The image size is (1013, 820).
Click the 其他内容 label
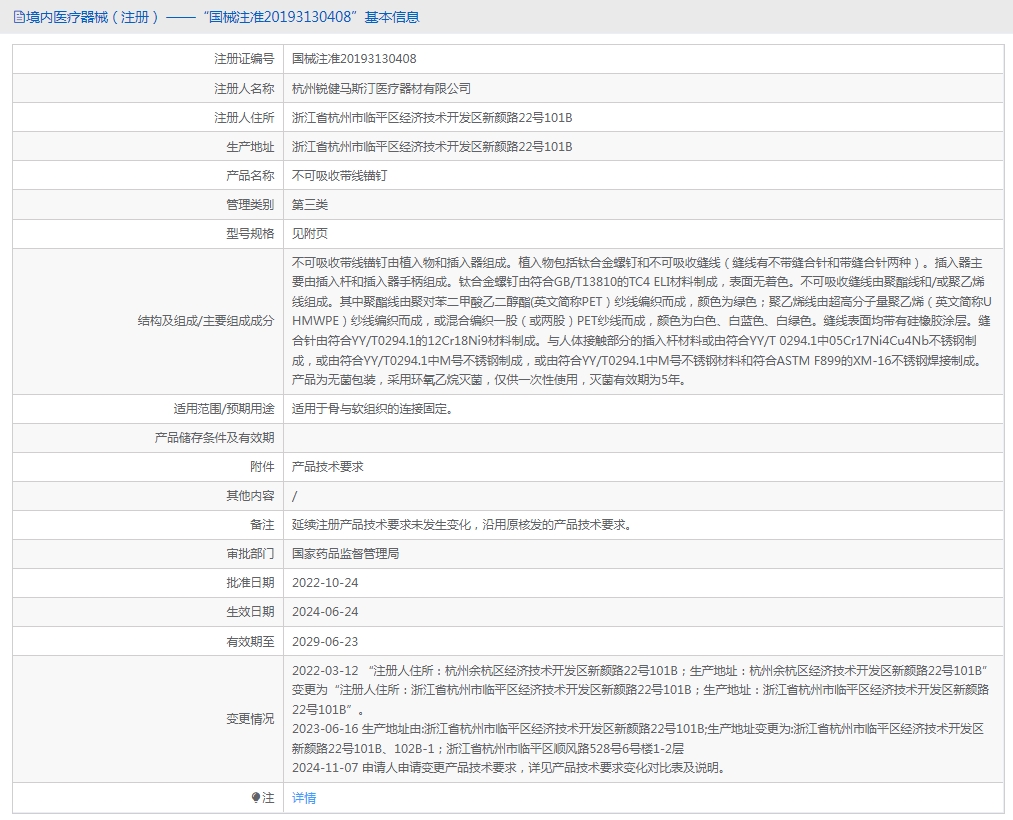(x=250, y=496)
